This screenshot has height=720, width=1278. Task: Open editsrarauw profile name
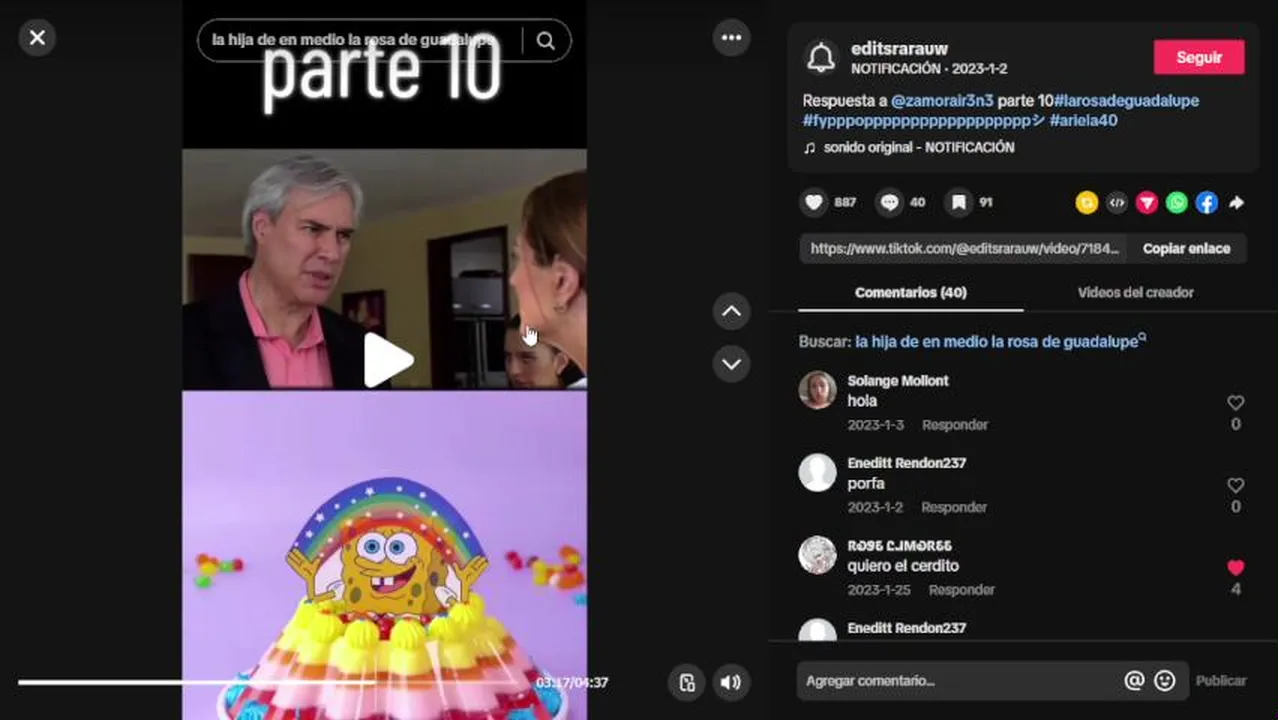[x=899, y=49]
